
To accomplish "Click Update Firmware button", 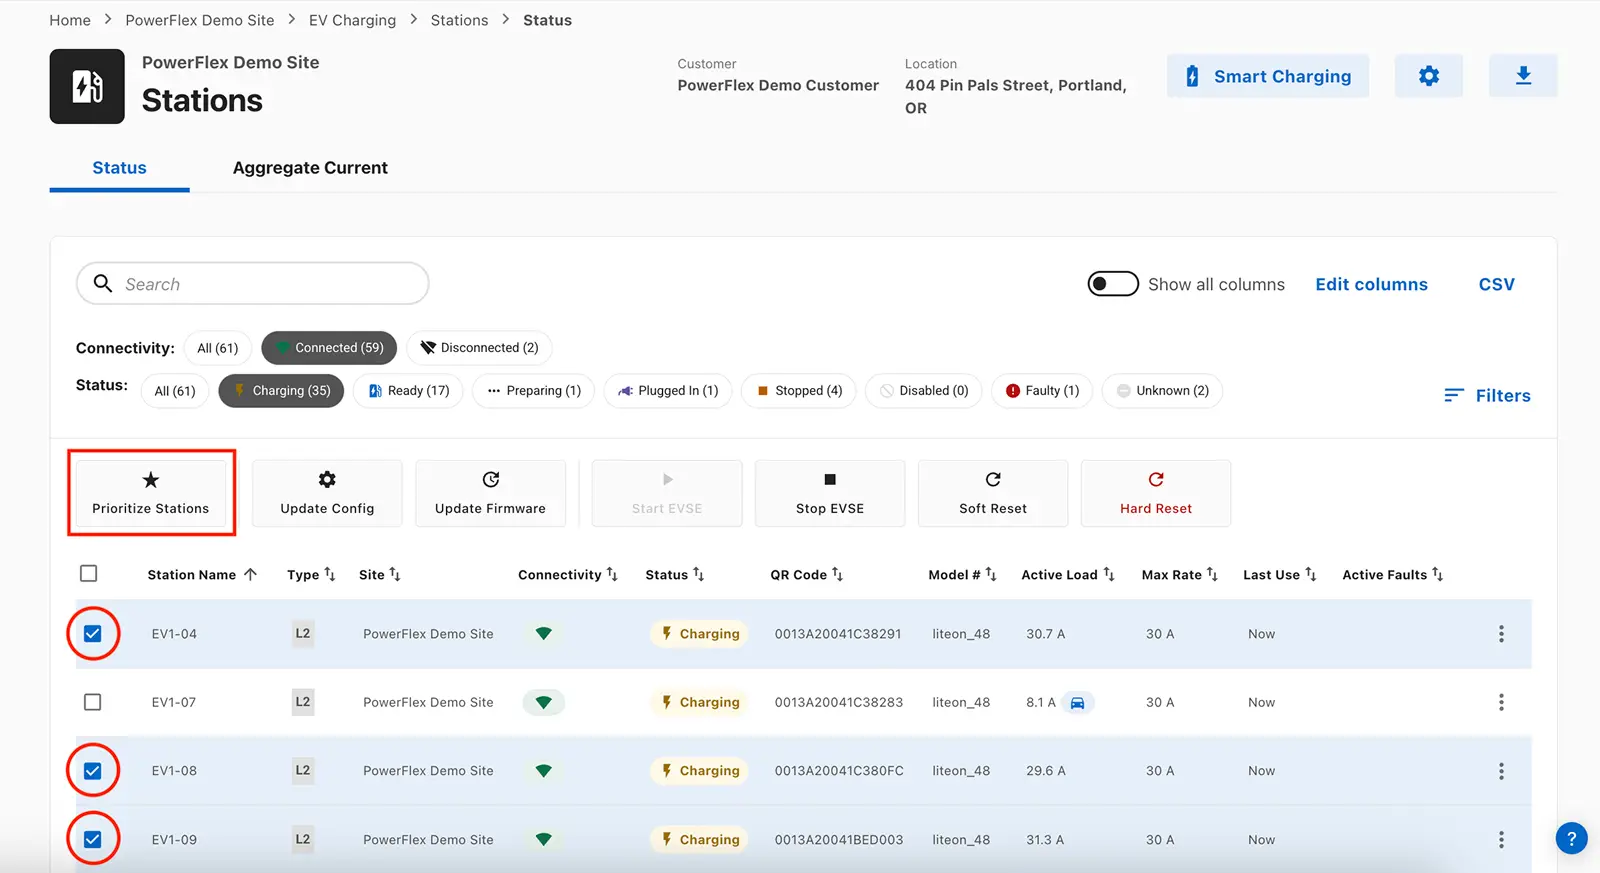I will coord(490,493).
